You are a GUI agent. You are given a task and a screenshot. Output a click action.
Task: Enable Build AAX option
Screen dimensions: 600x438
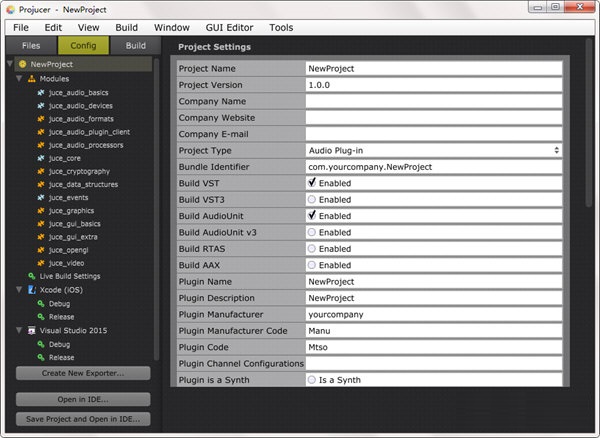312,265
